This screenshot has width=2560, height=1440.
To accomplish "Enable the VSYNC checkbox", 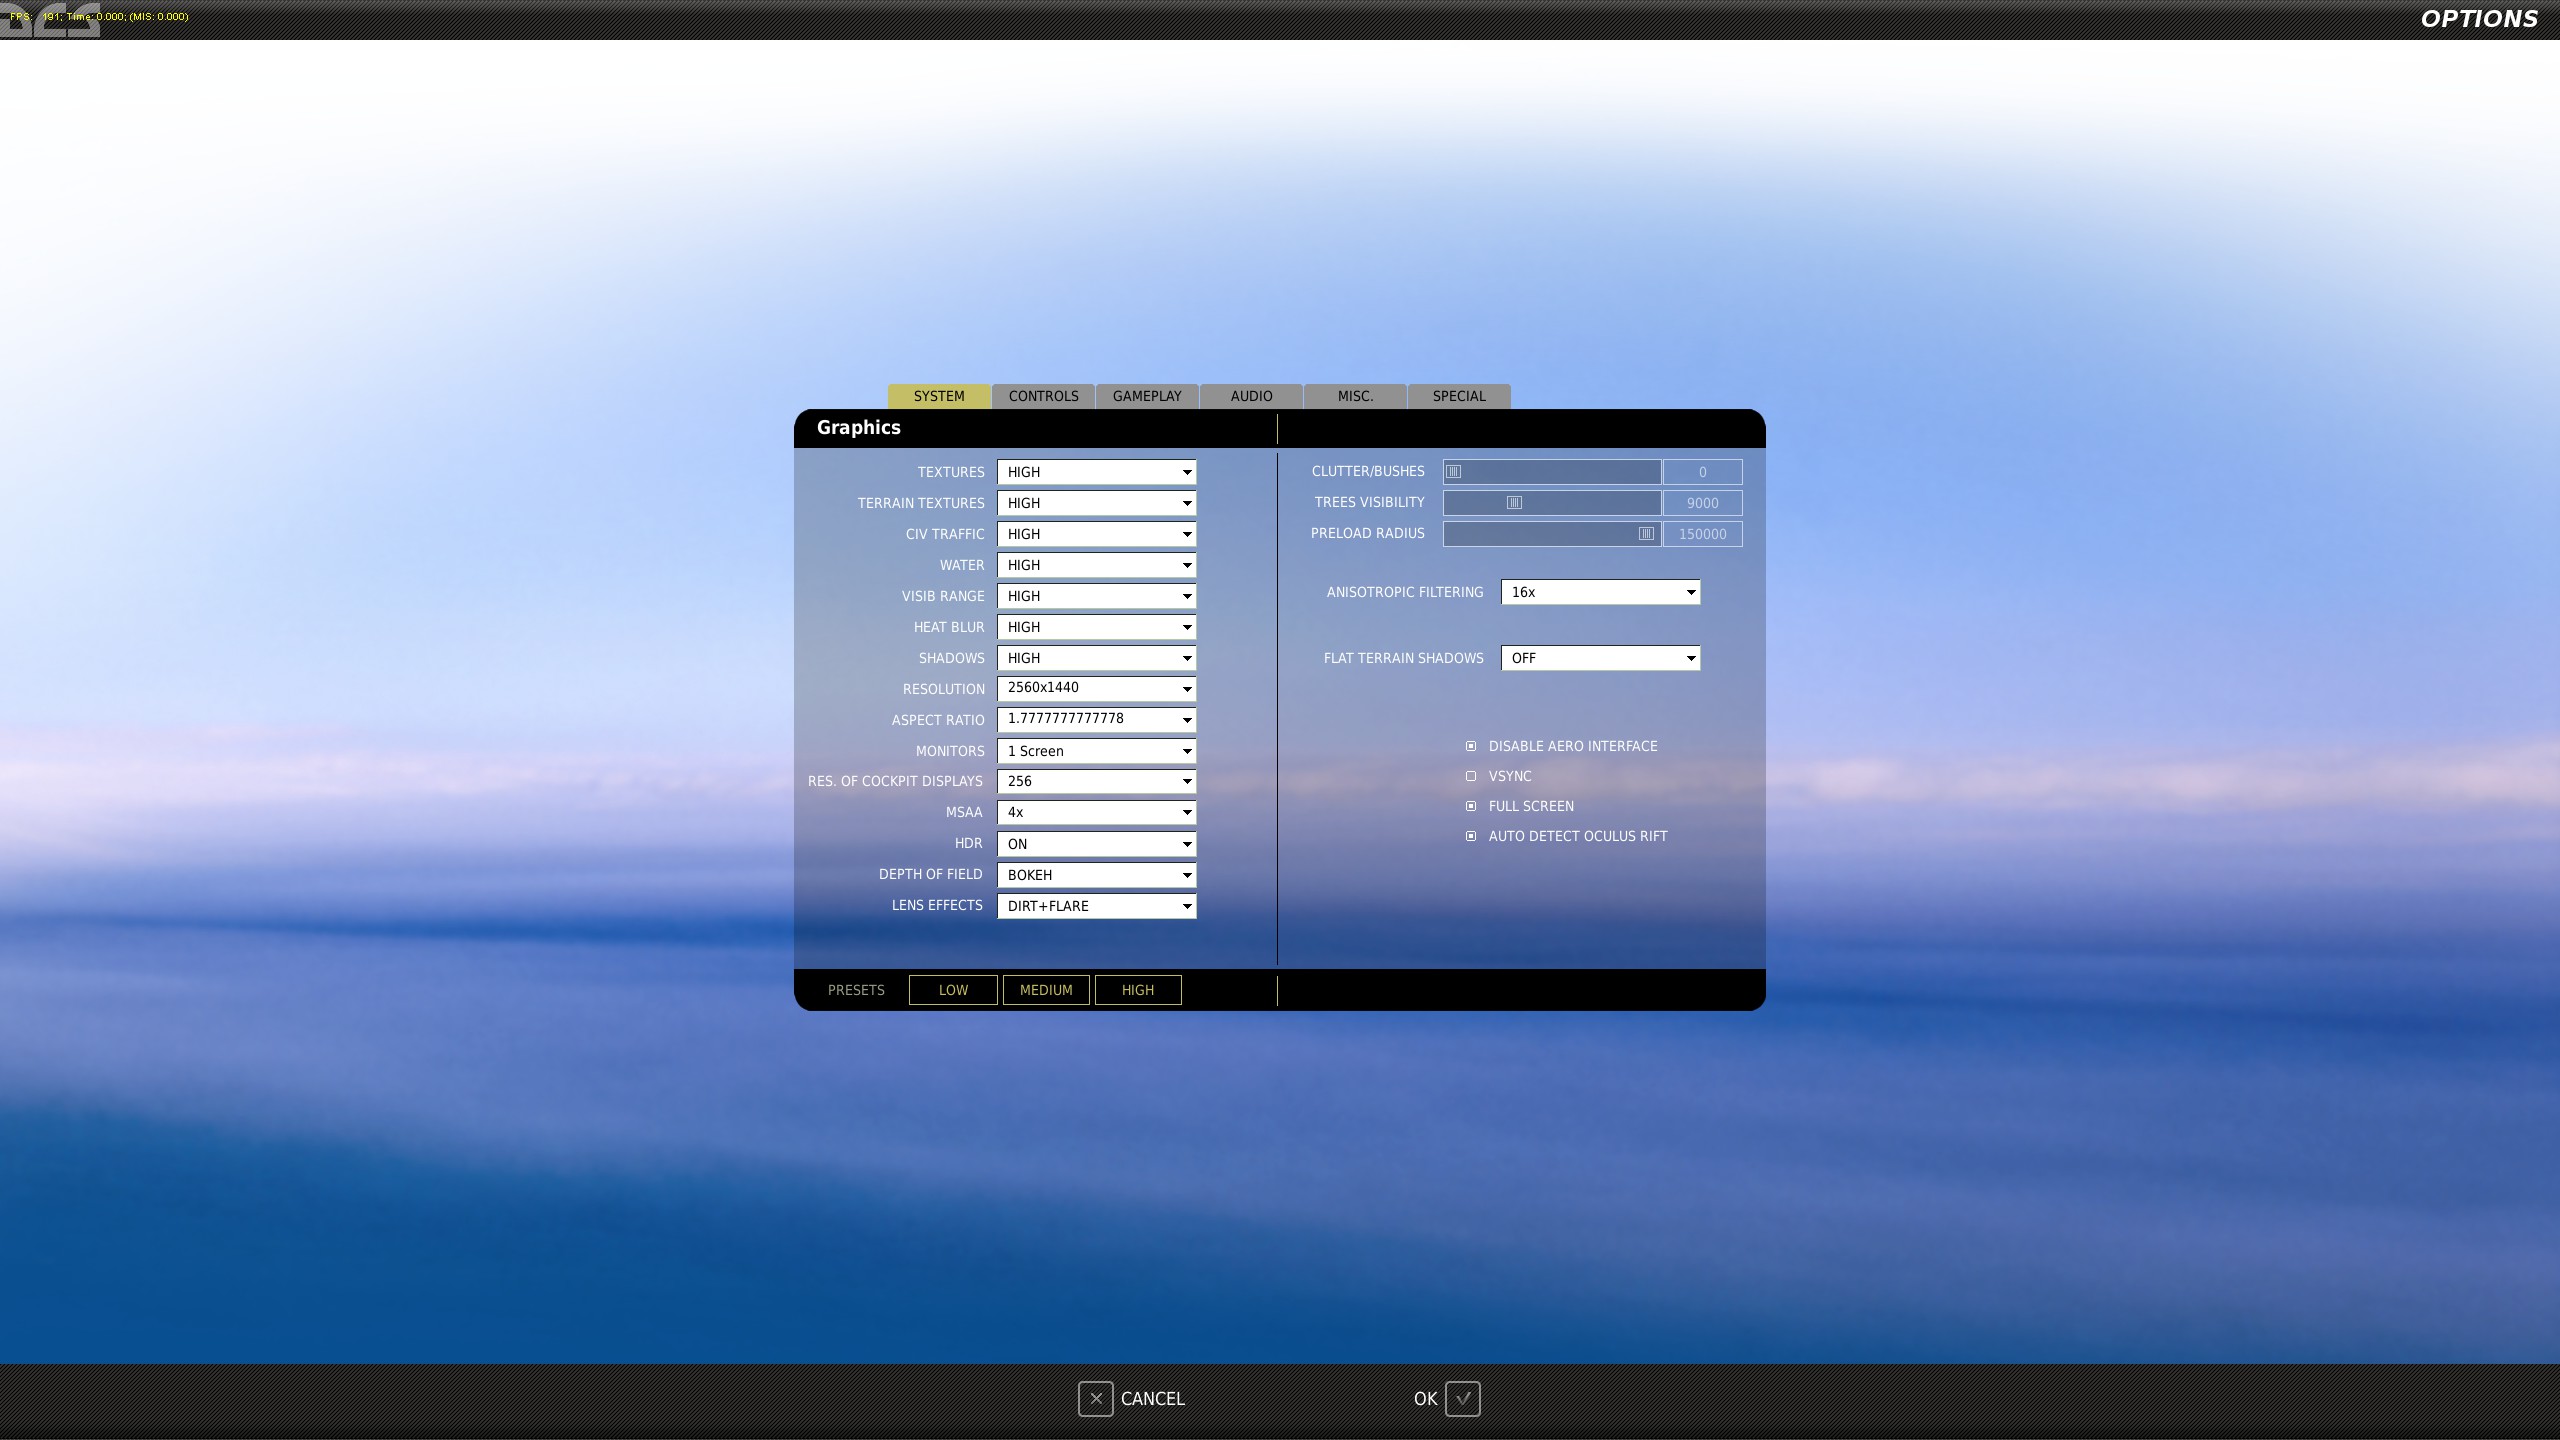I will (1471, 776).
